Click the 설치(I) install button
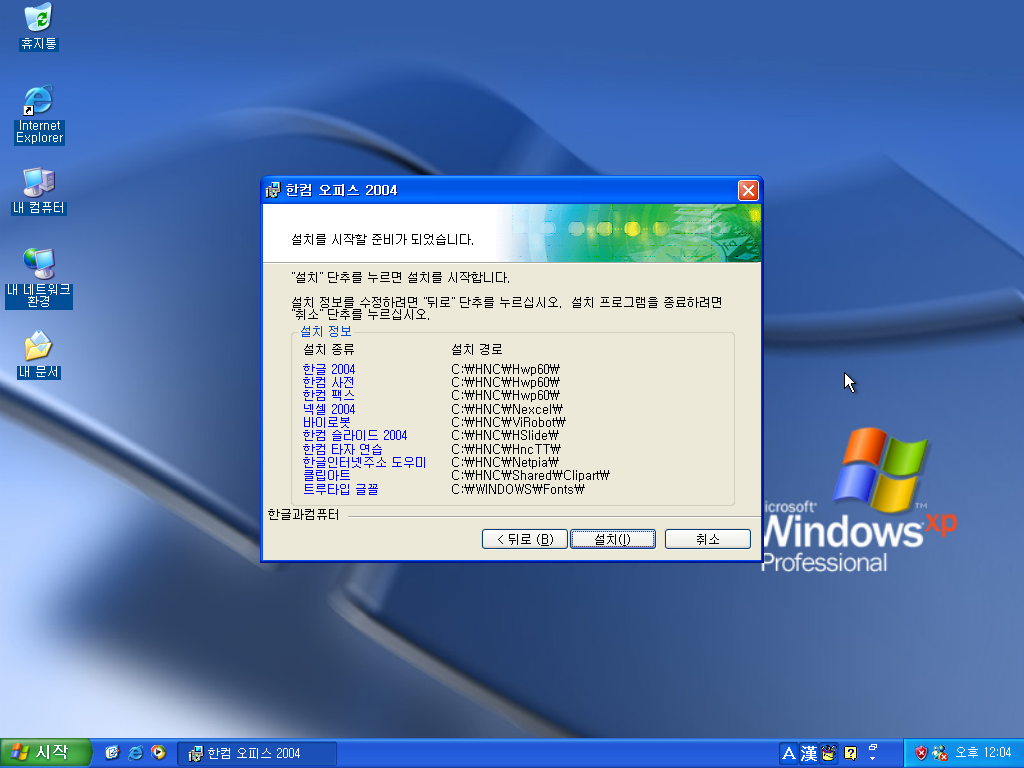 coord(613,539)
